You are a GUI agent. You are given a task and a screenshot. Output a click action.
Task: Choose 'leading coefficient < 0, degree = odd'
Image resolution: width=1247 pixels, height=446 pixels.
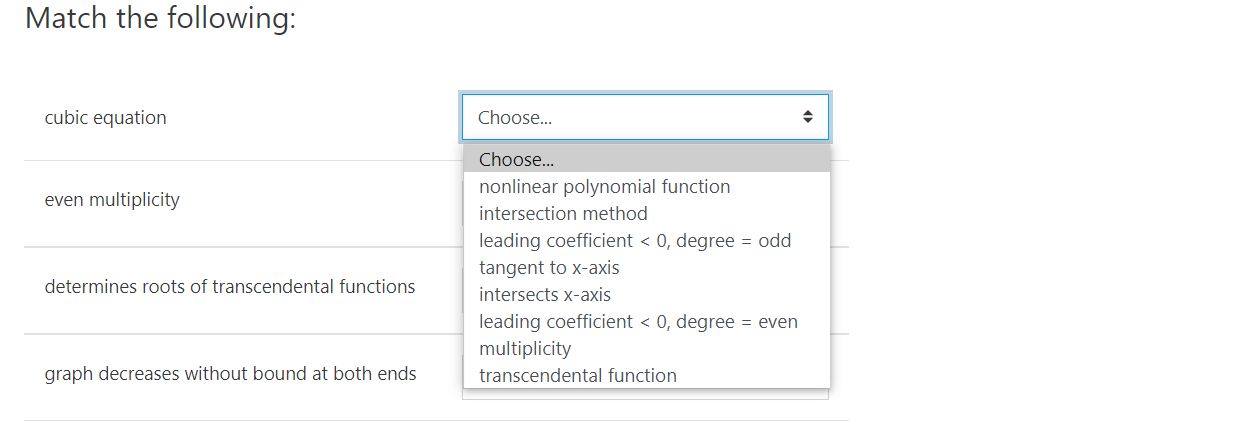point(635,241)
